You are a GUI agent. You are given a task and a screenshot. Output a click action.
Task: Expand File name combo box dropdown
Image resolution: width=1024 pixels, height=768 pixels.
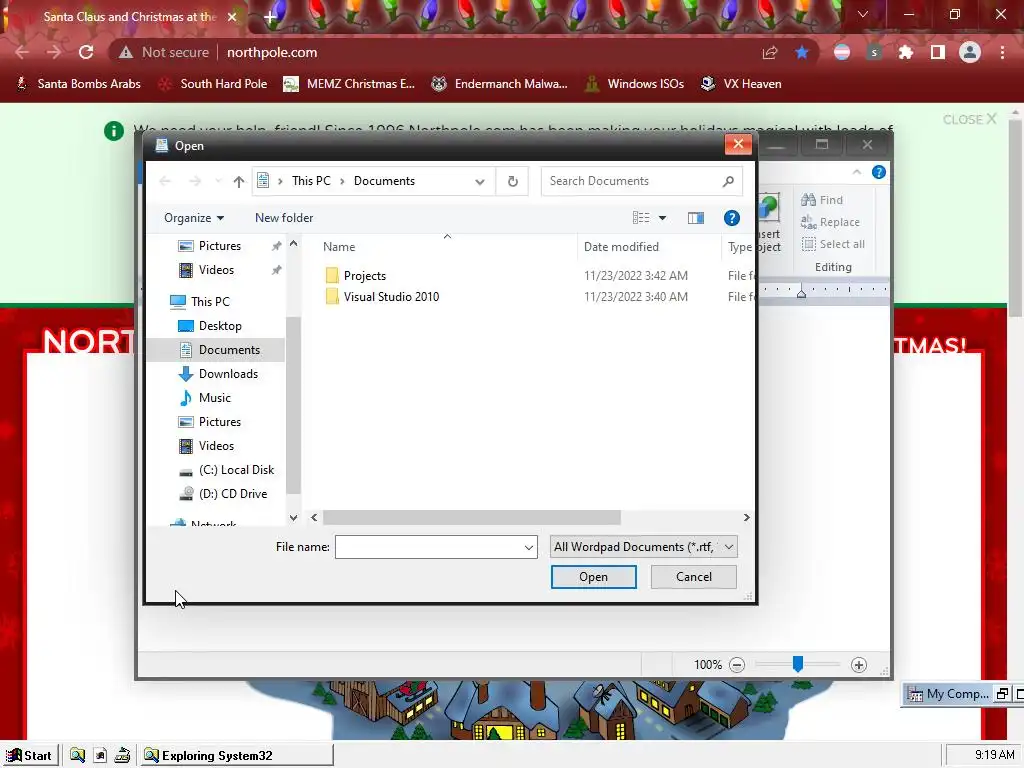pyautogui.click(x=529, y=547)
